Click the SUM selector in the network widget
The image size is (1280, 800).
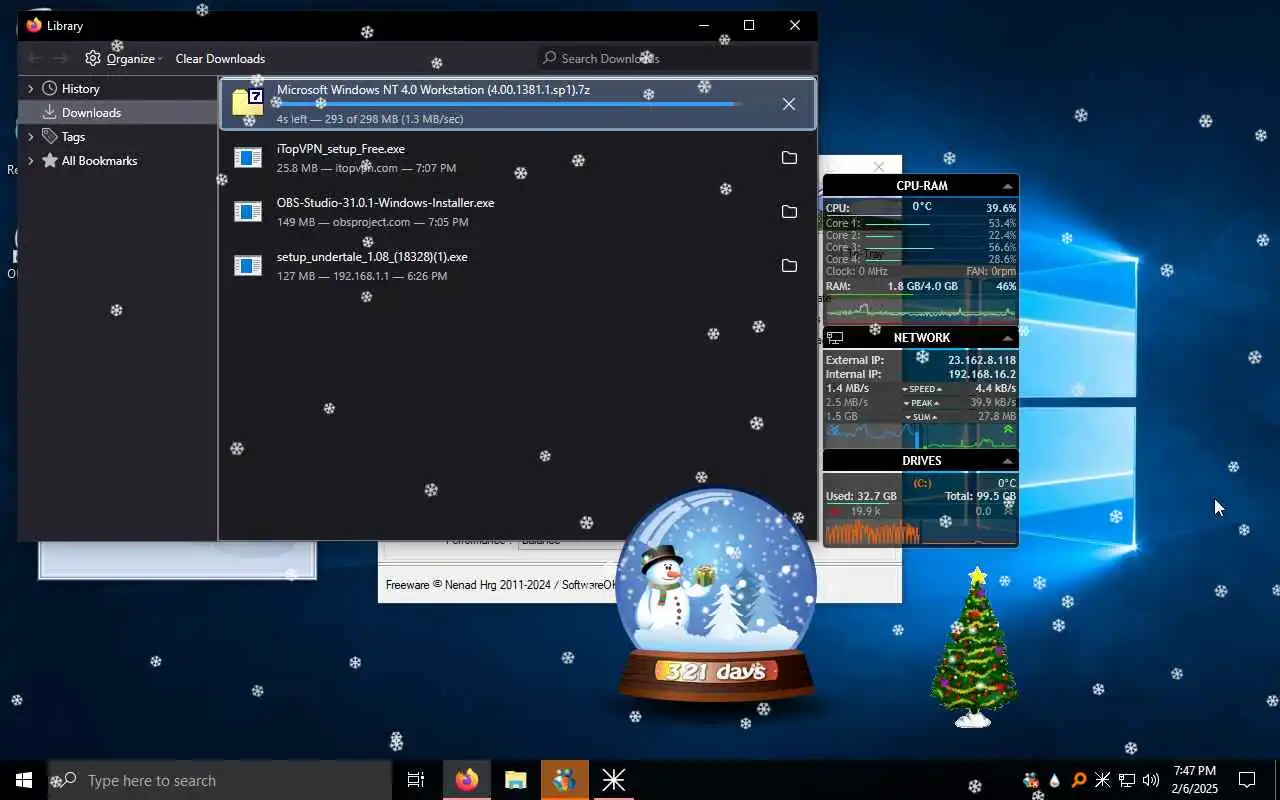point(922,417)
